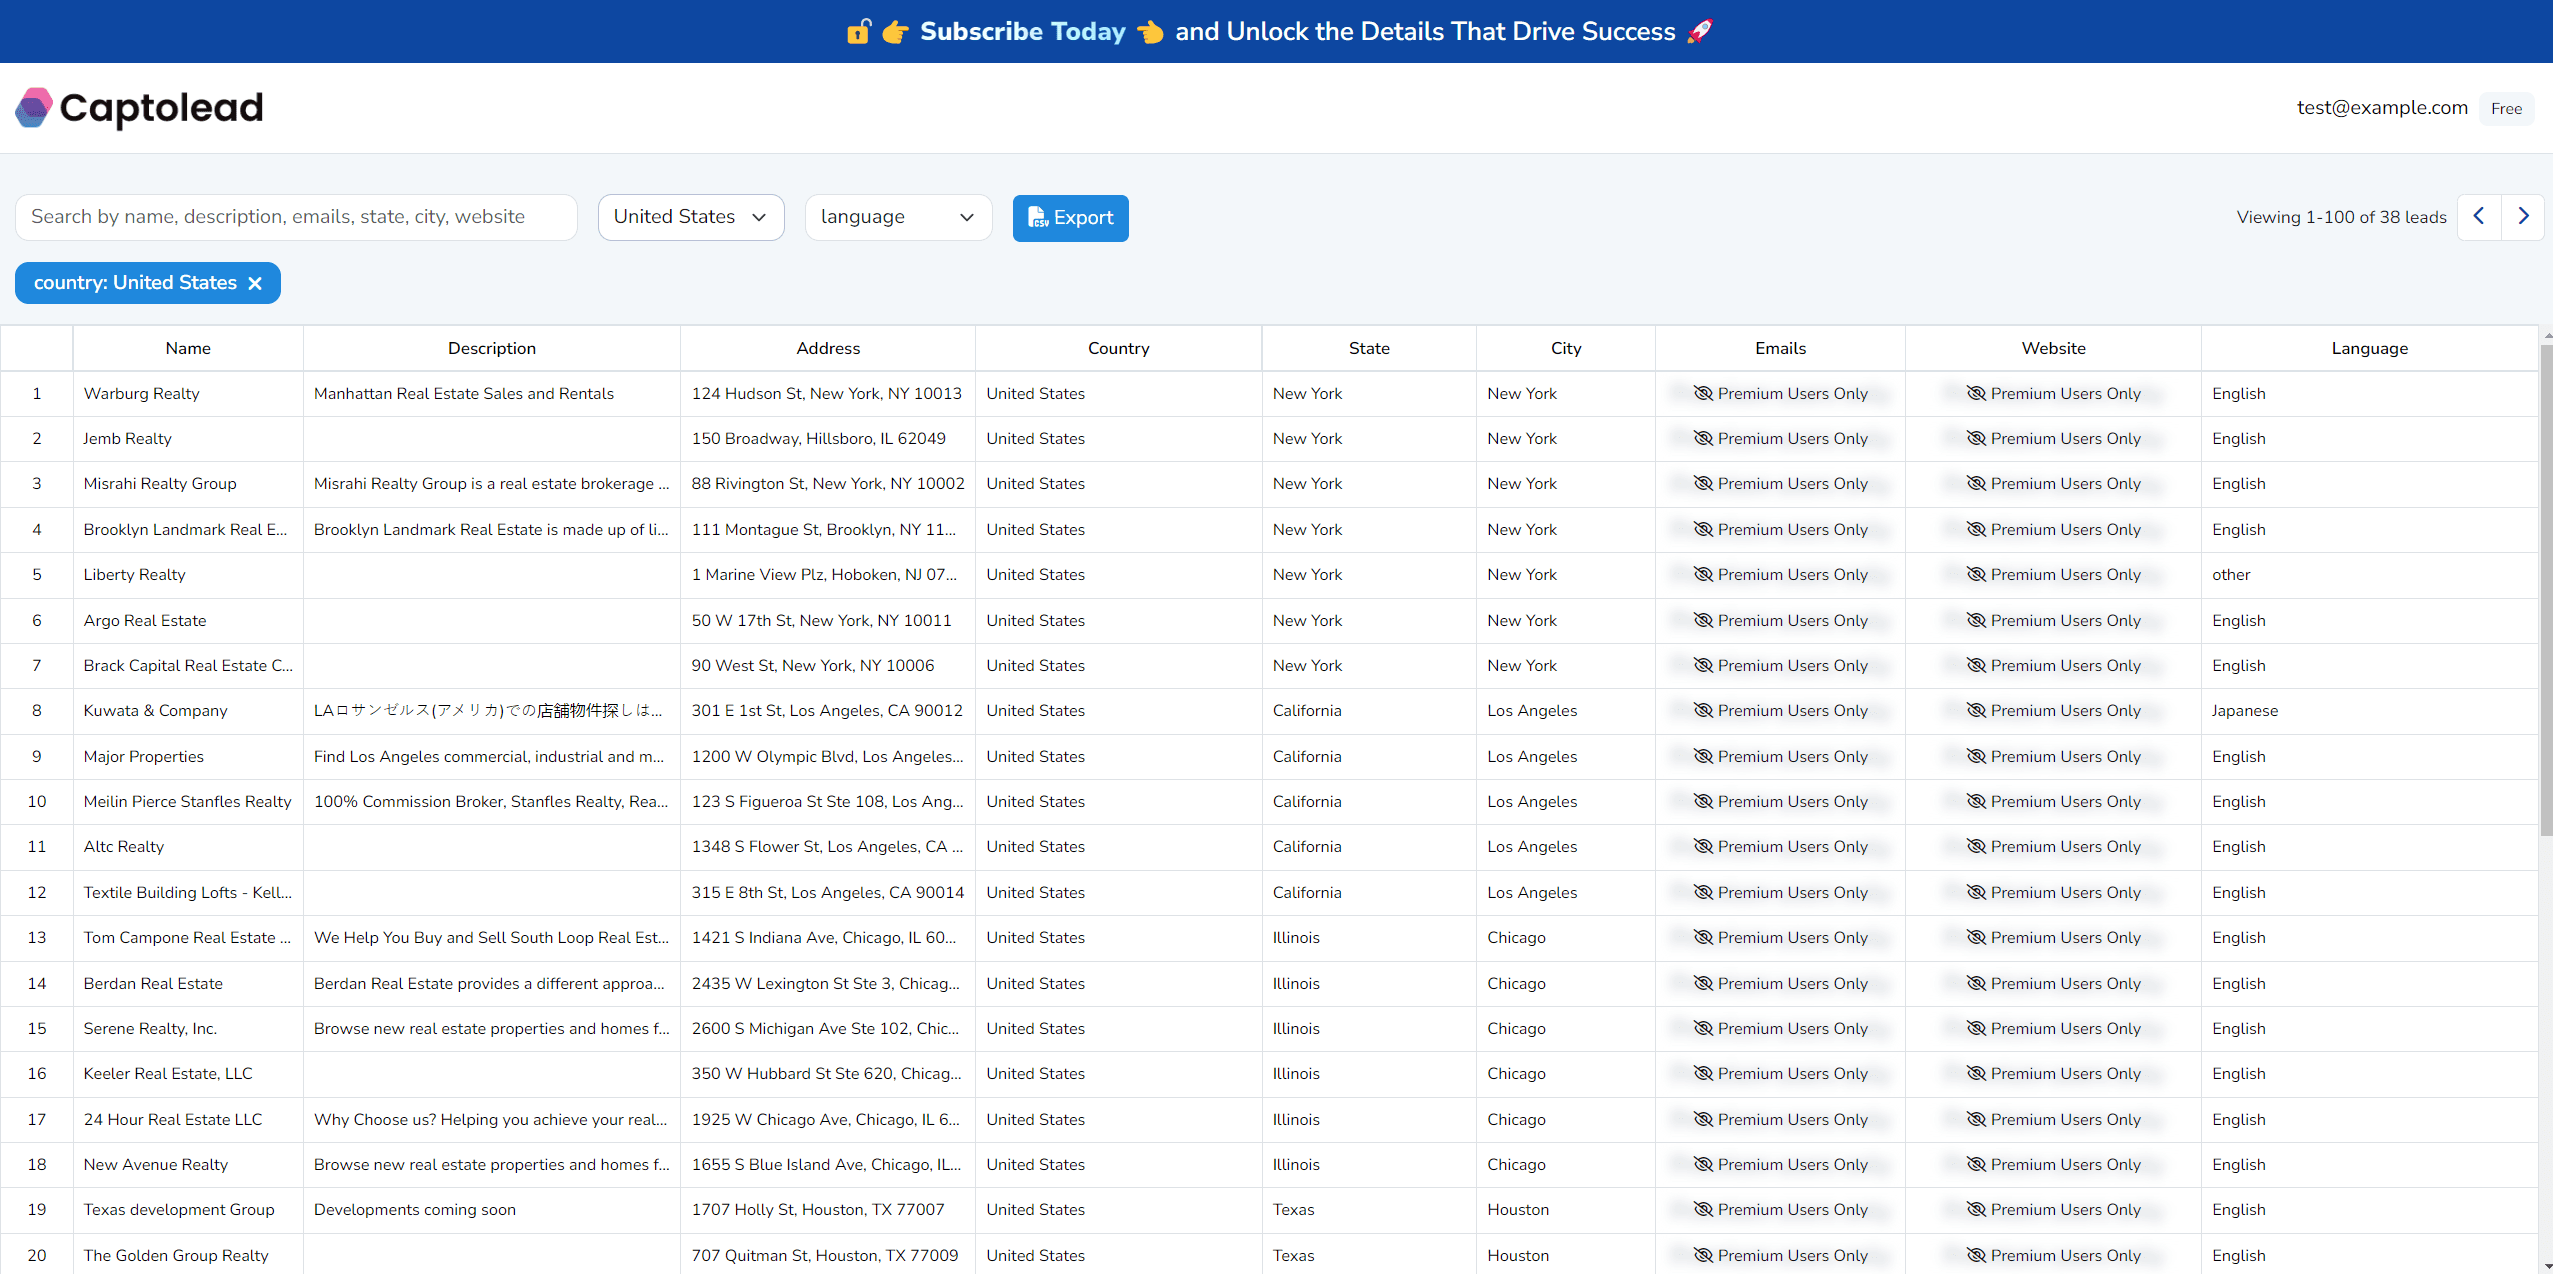
Task: Click the hidden-eye icon in Berdan Real Estate emails
Action: 1703,983
